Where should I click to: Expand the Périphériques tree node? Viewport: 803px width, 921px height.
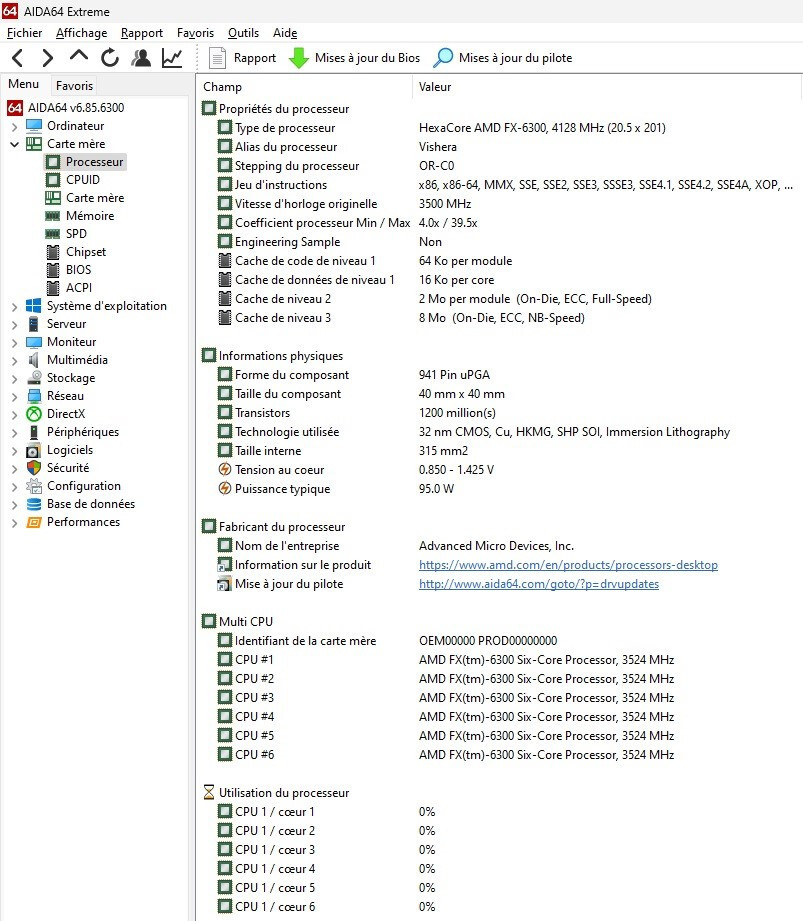click(x=15, y=432)
